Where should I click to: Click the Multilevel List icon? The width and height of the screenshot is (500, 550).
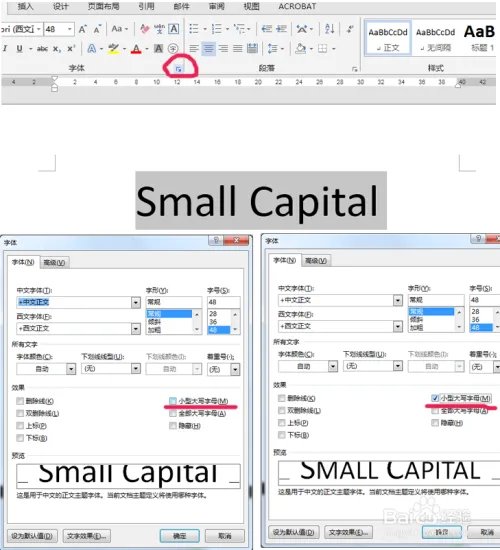point(239,29)
